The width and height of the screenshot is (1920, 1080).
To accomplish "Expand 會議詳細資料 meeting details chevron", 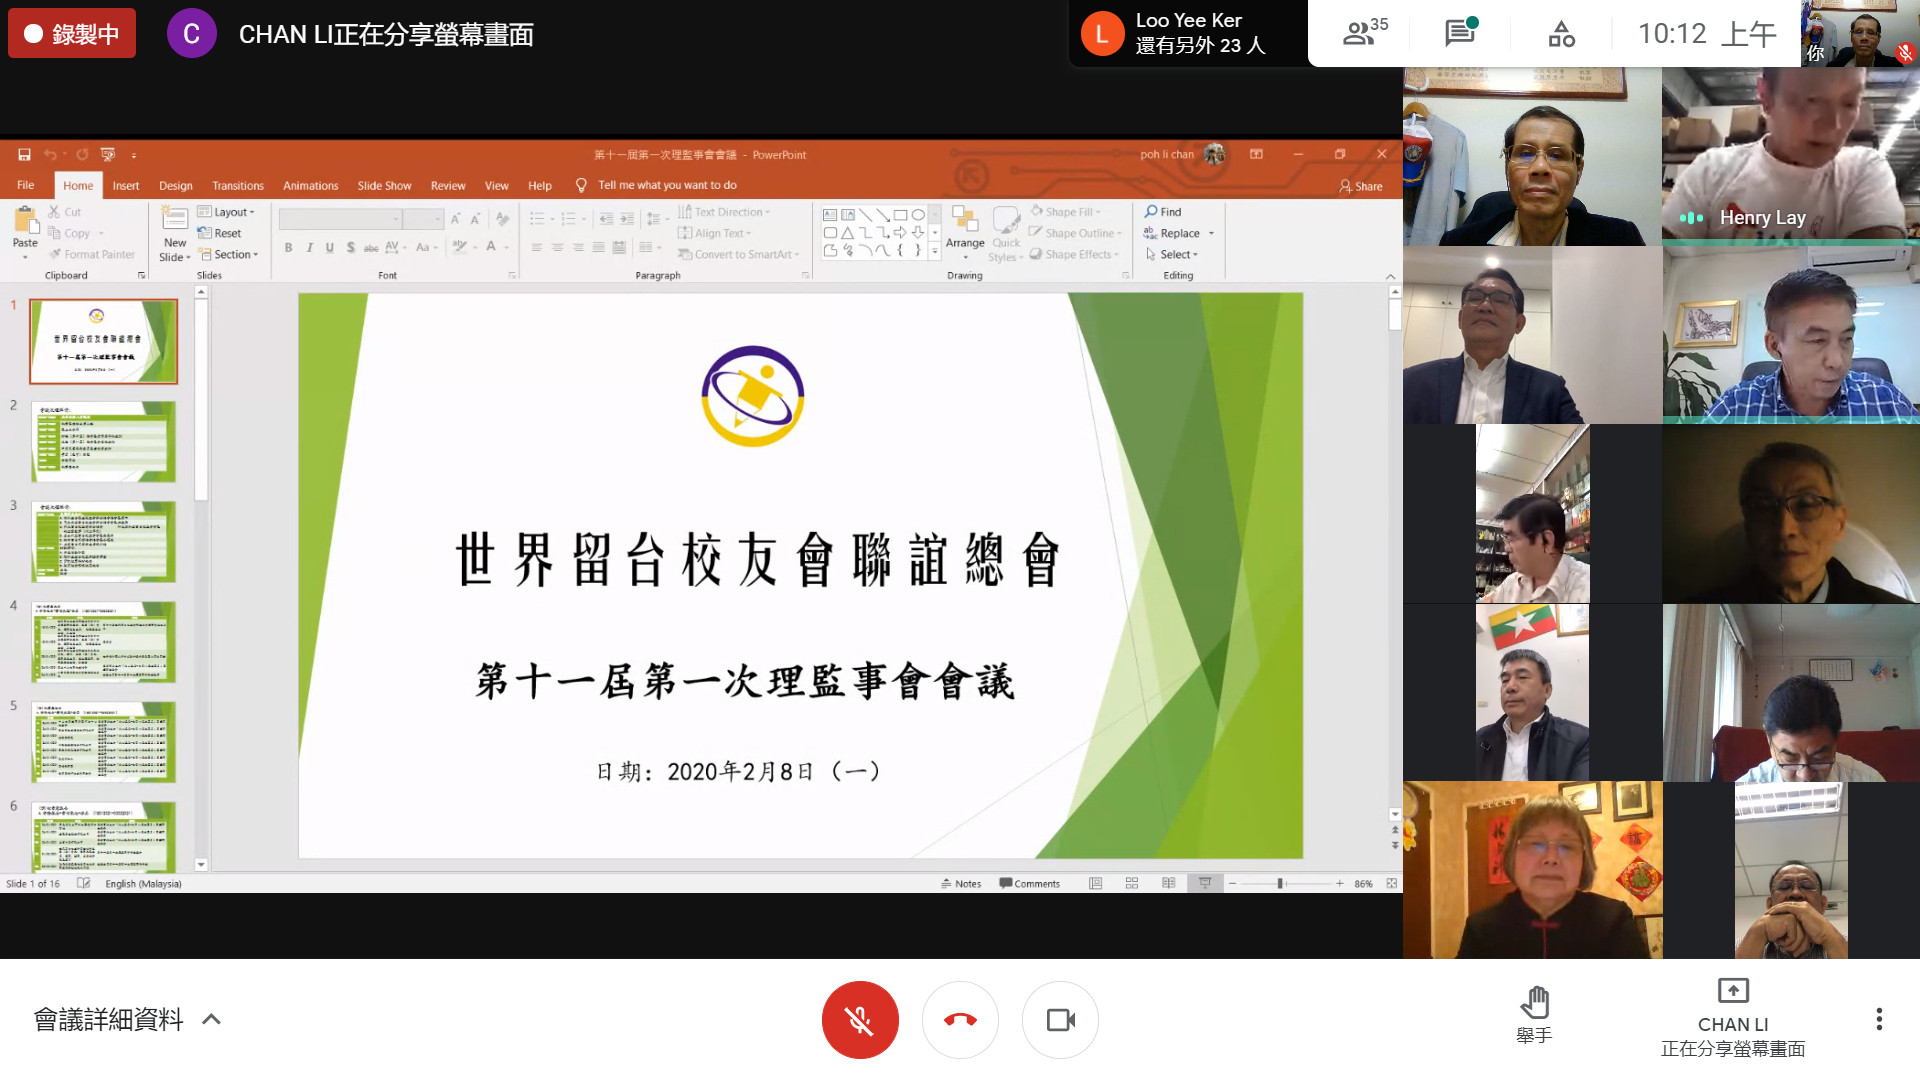I will point(211,1020).
